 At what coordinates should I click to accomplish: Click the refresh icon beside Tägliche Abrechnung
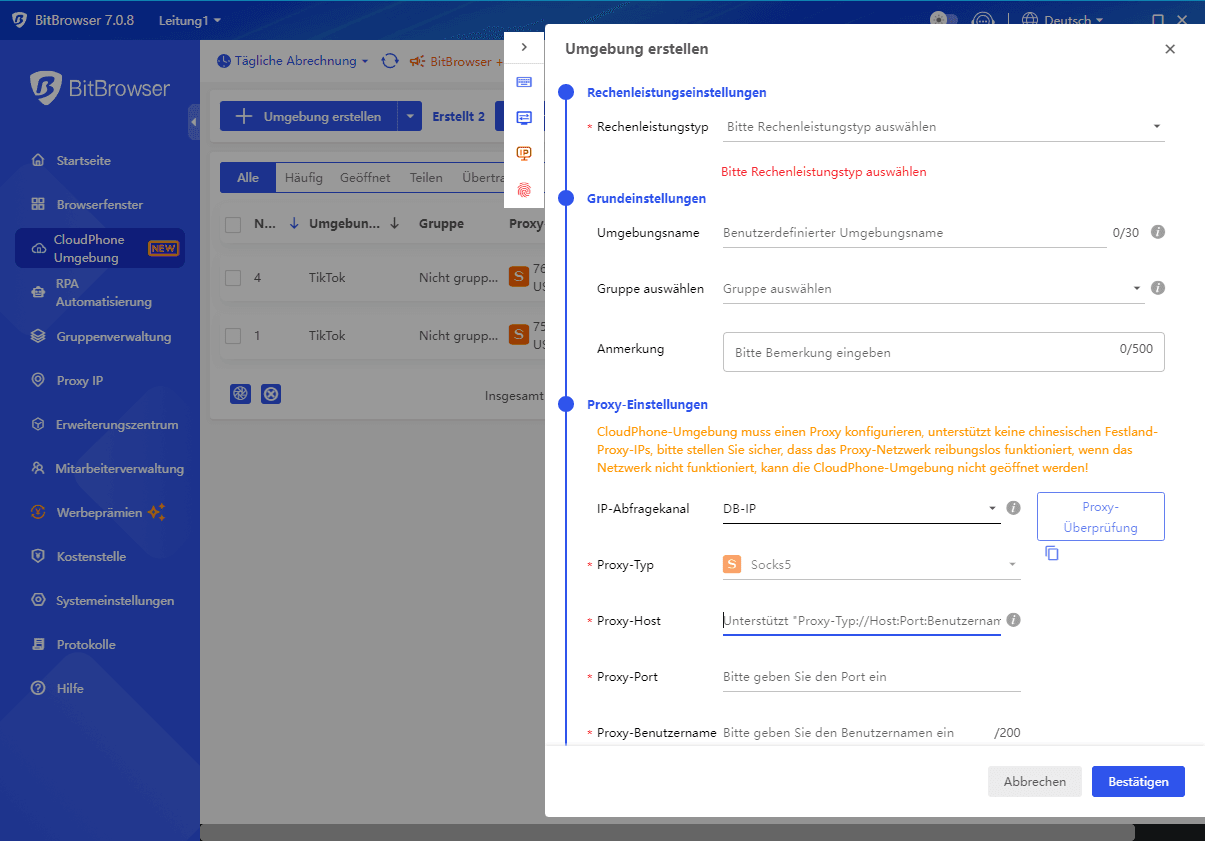390,61
